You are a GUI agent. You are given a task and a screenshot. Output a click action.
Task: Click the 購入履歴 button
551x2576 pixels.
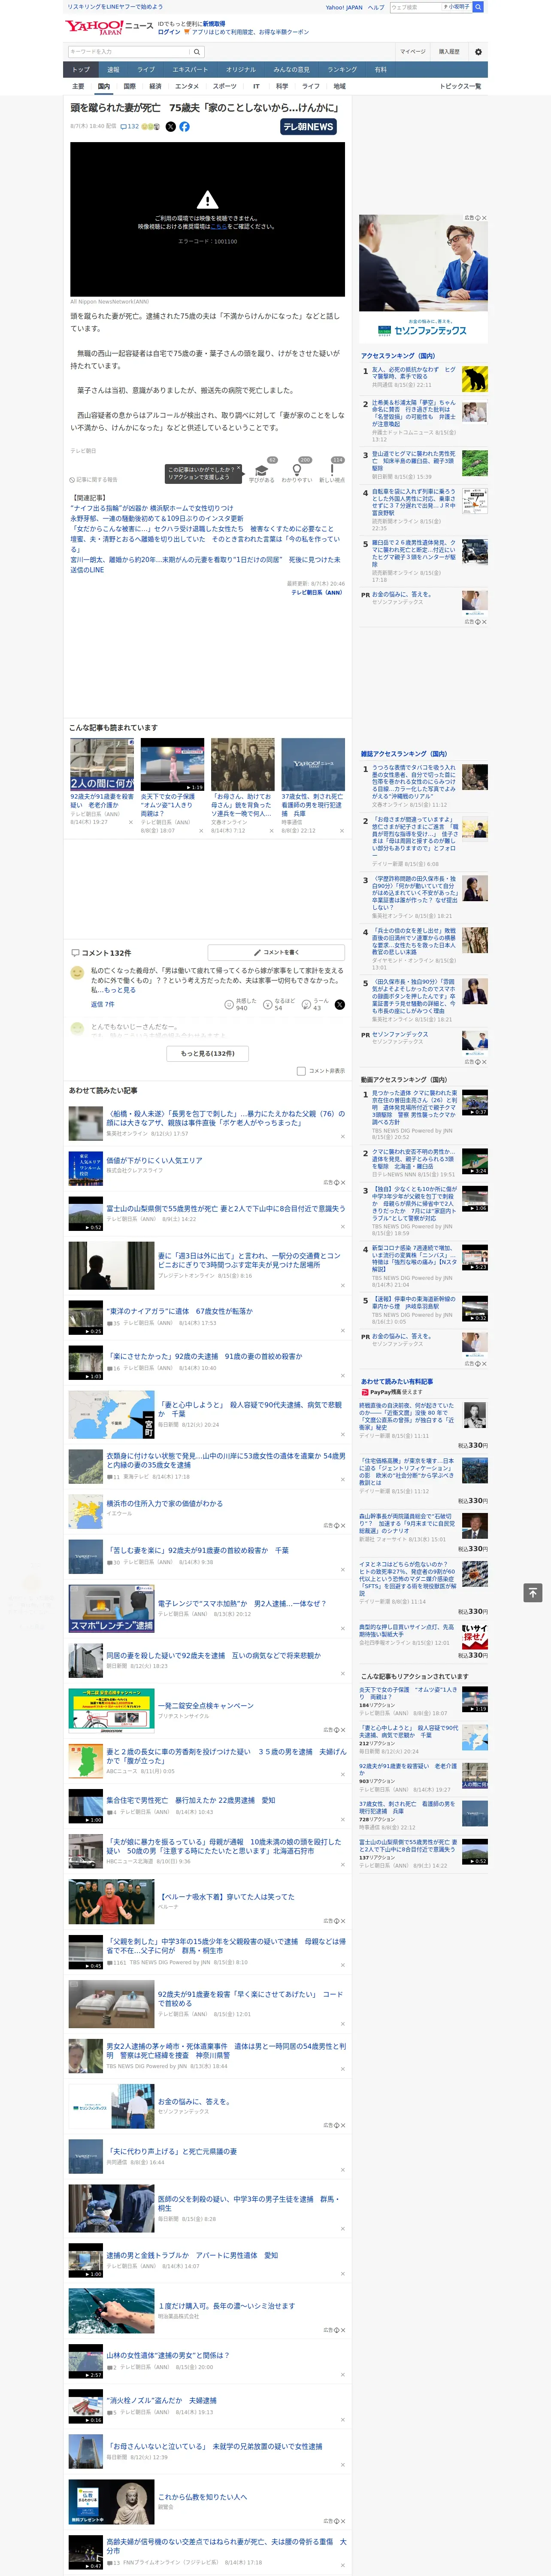click(x=449, y=51)
